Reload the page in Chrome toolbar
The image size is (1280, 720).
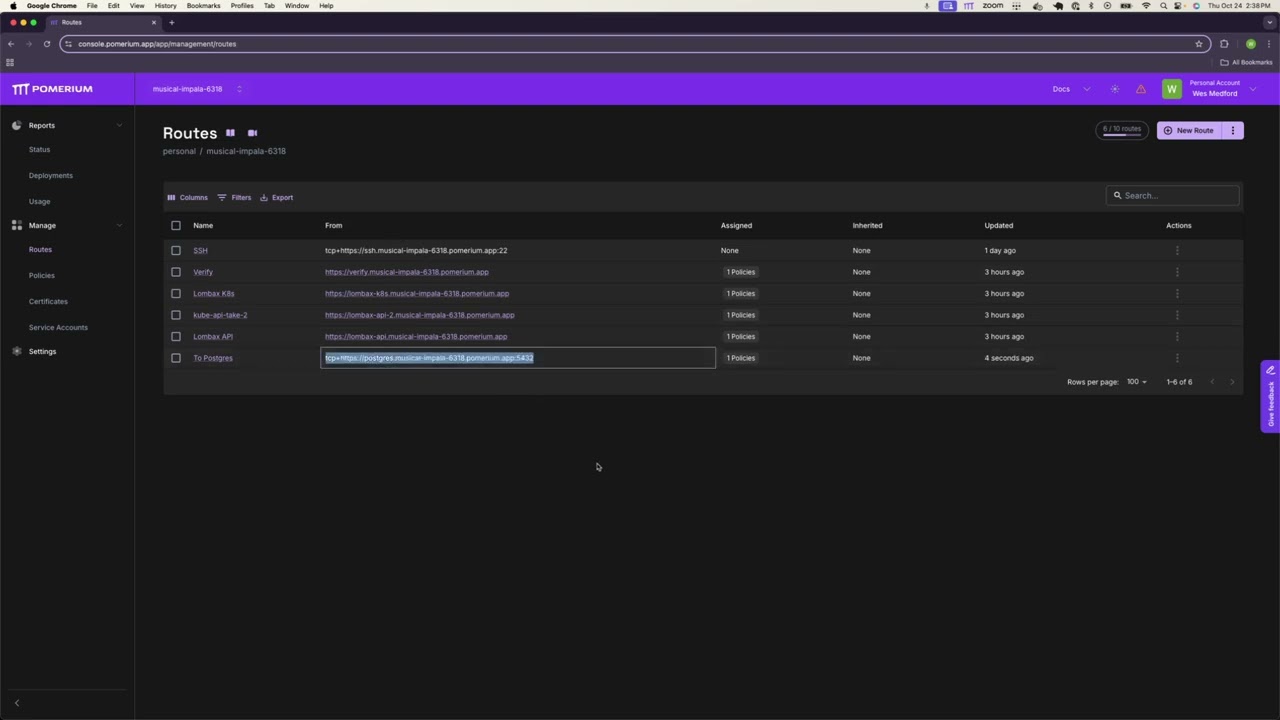tap(46, 44)
